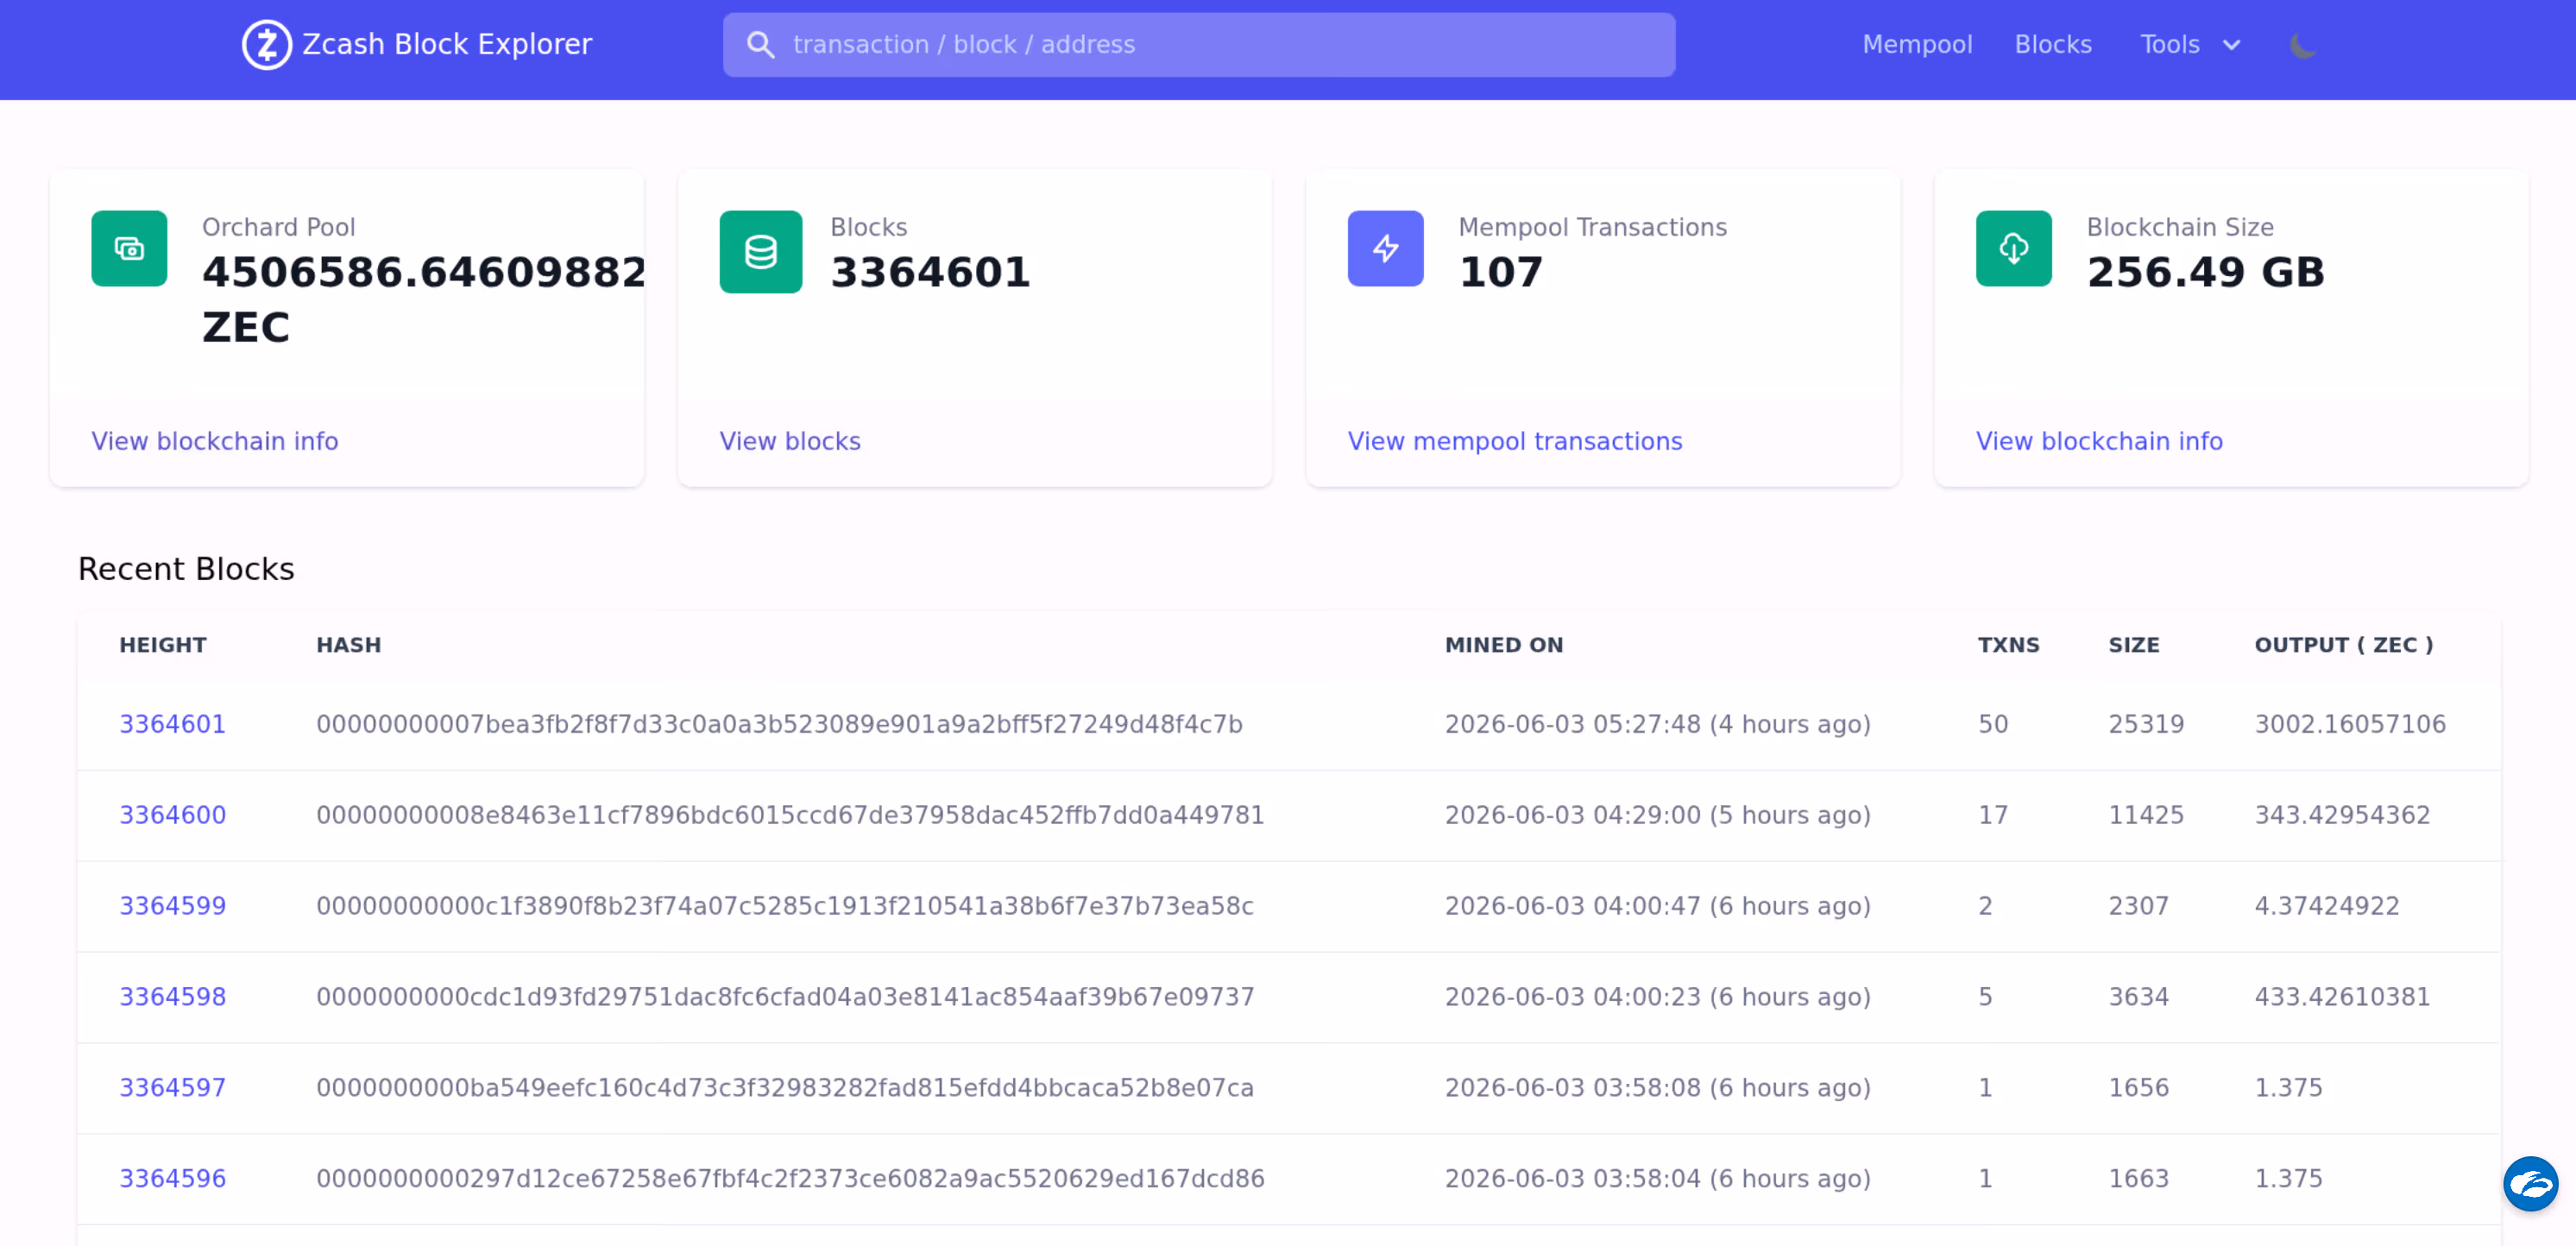Open View blockchain info under Orchard Pool
This screenshot has height=1246, width=2576.
tap(214, 441)
